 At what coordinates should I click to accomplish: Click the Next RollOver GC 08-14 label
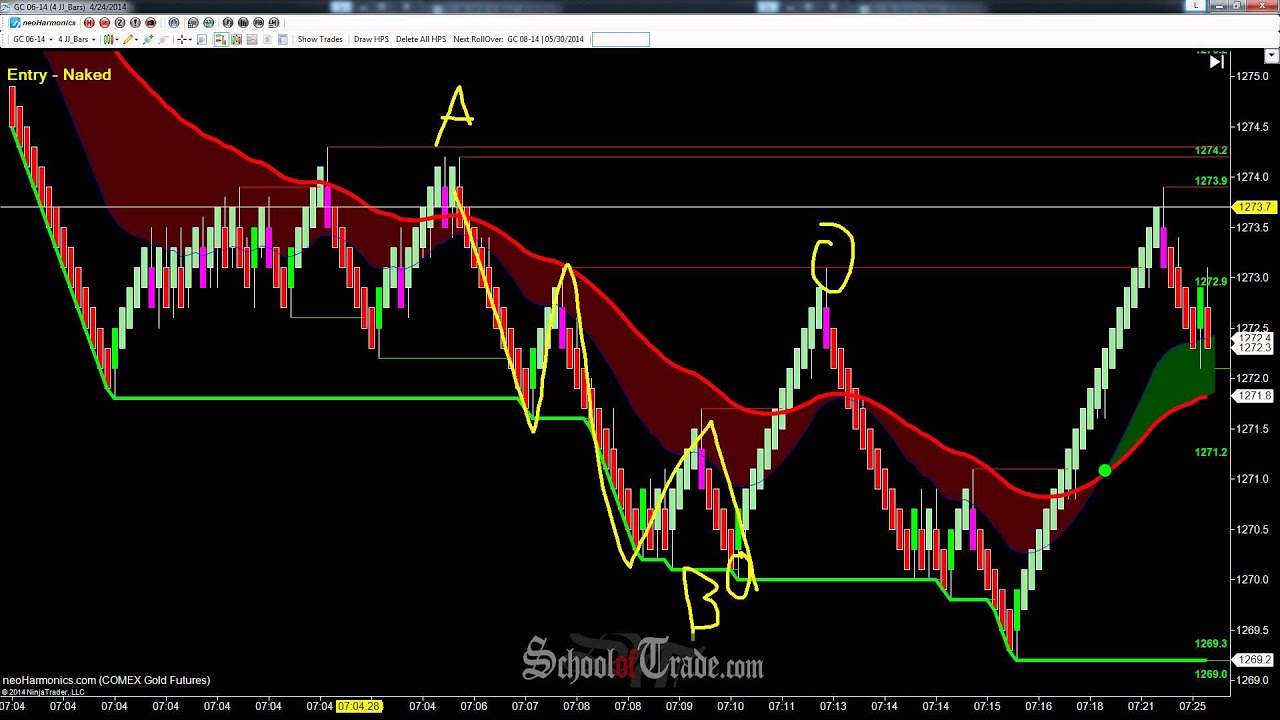point(518,39)
